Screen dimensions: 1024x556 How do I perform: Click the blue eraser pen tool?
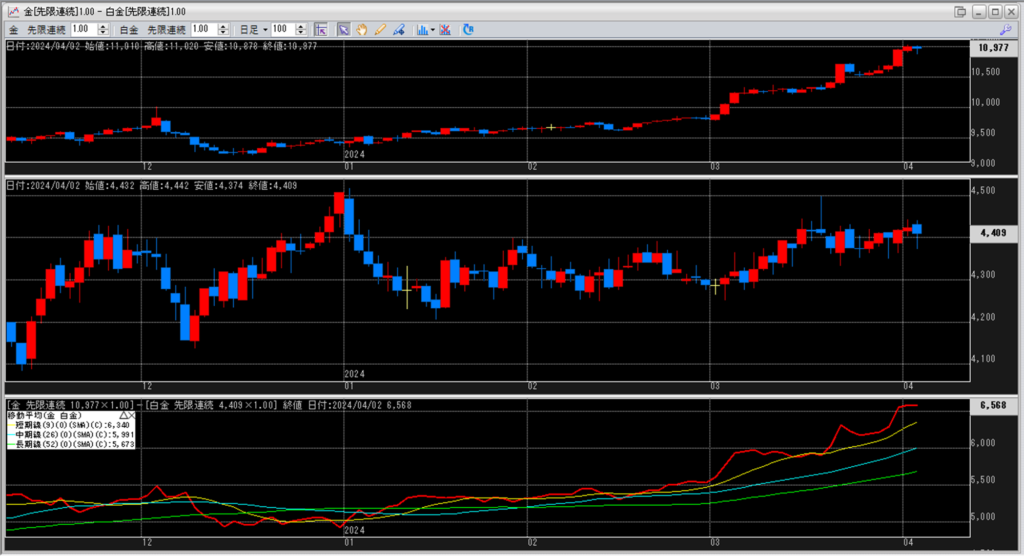[x=397, y=29]
